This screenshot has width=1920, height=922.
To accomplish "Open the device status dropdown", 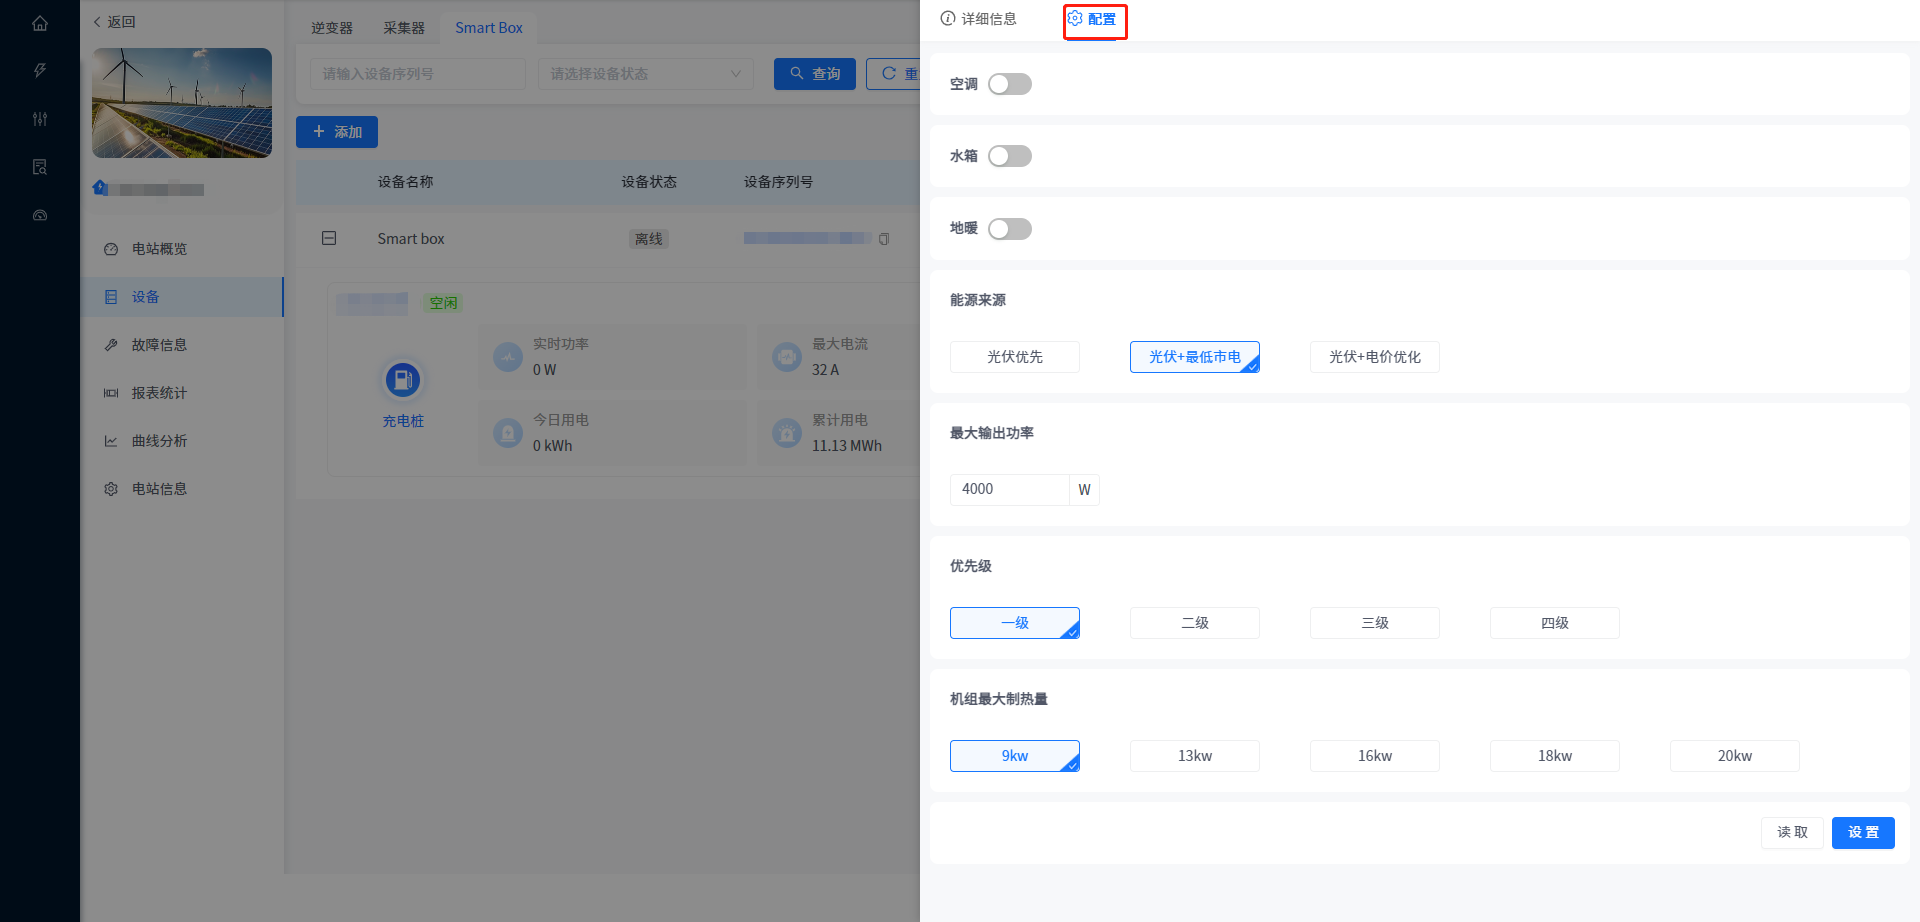I will (645, 74).
